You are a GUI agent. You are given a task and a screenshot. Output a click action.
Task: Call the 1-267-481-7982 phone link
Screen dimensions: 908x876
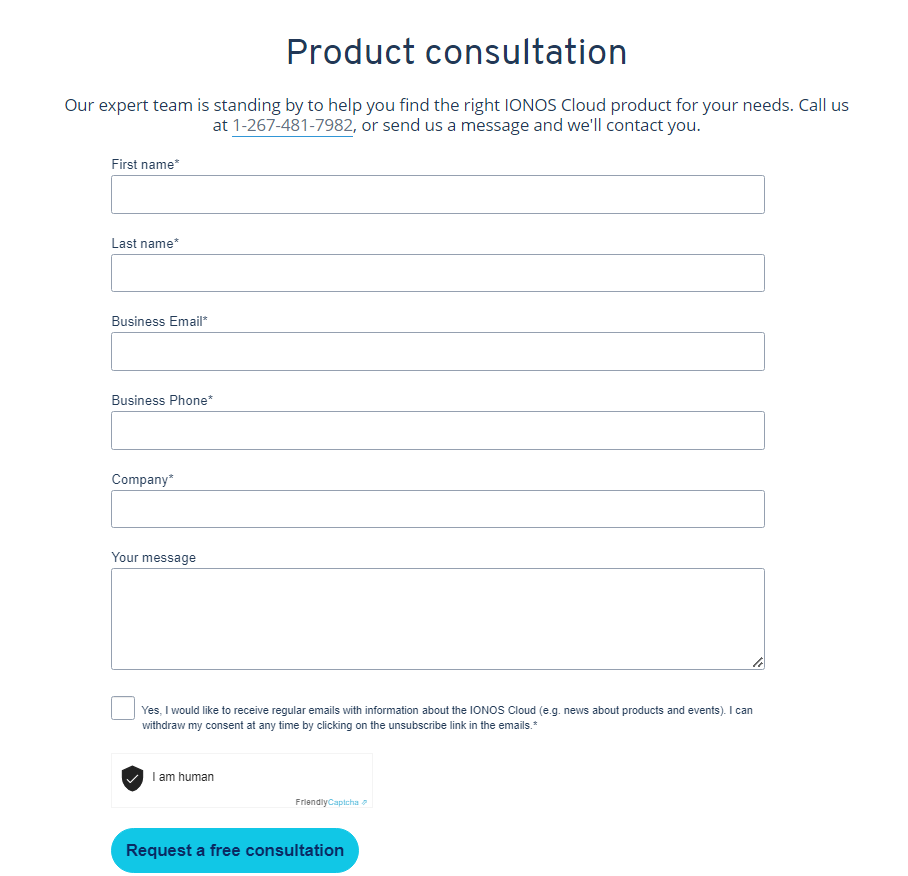tap(291, 125)
